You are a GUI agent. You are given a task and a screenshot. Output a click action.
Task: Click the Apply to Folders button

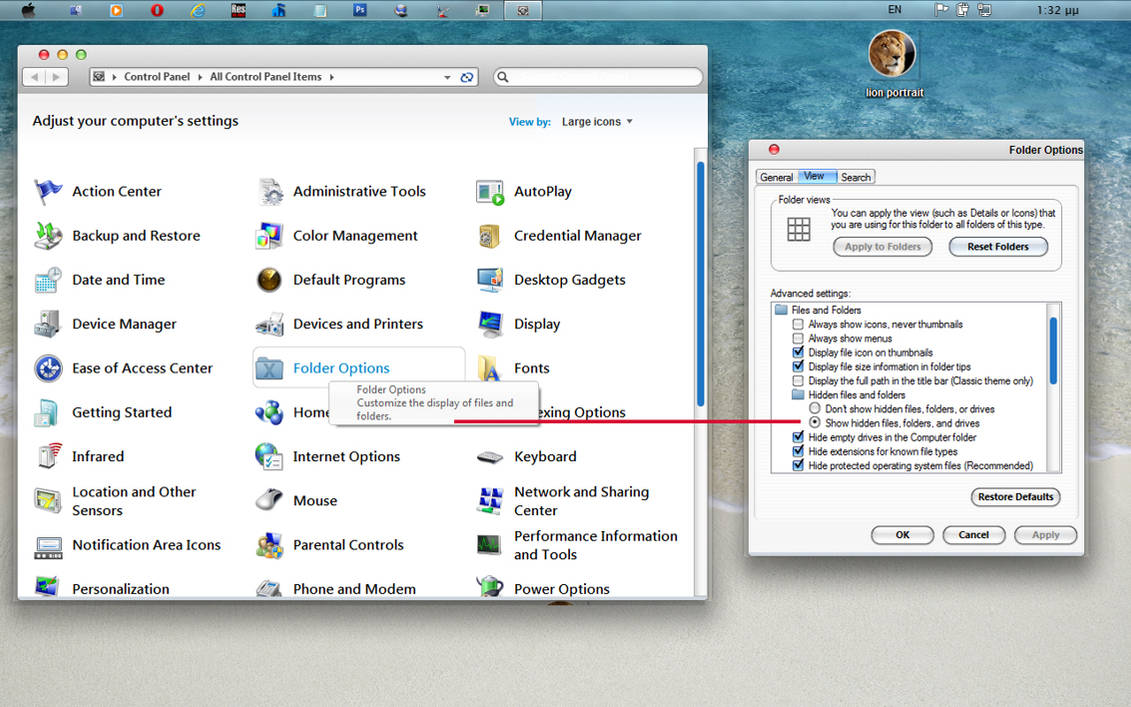pyautogui.click(x=882, y=247)
